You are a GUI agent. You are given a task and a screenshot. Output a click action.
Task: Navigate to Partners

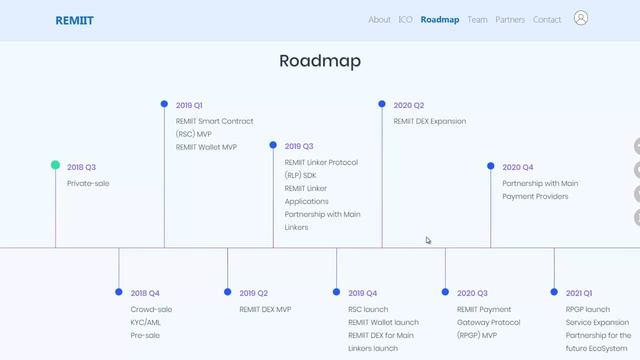pos(510,20)
